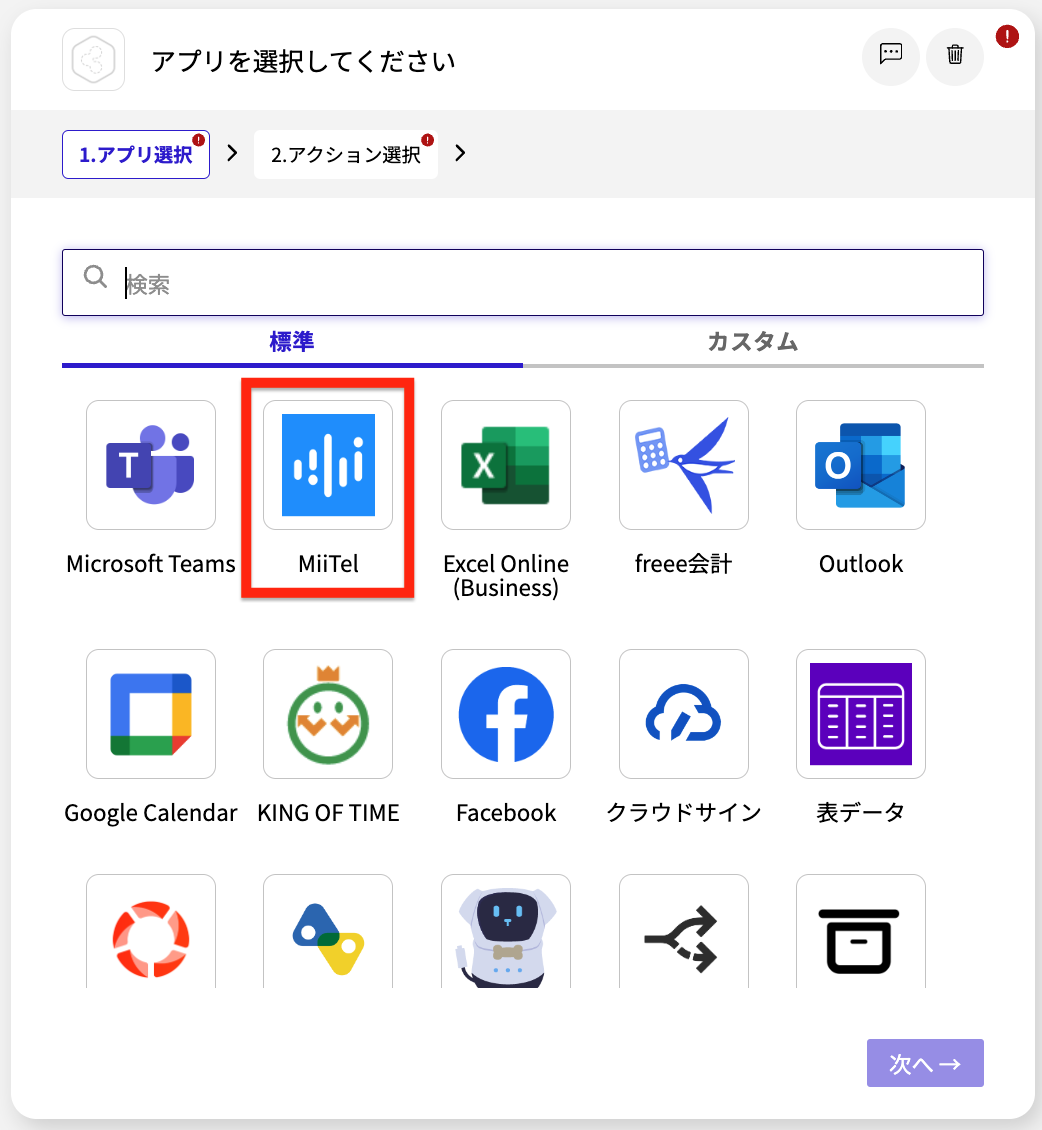The image size is (1042, 1130).
Task: Open the comment bubble icon
Action: (891, 55)
